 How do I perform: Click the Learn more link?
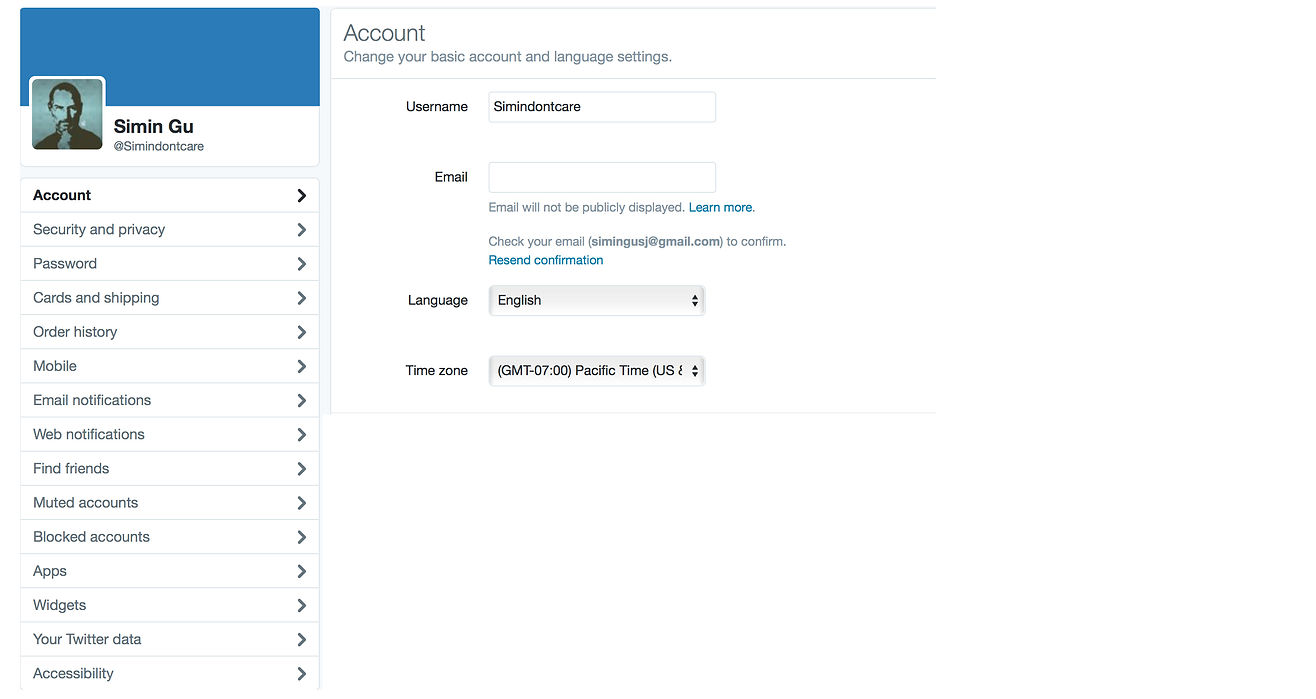pyautogui.click(x=721, y=207)
